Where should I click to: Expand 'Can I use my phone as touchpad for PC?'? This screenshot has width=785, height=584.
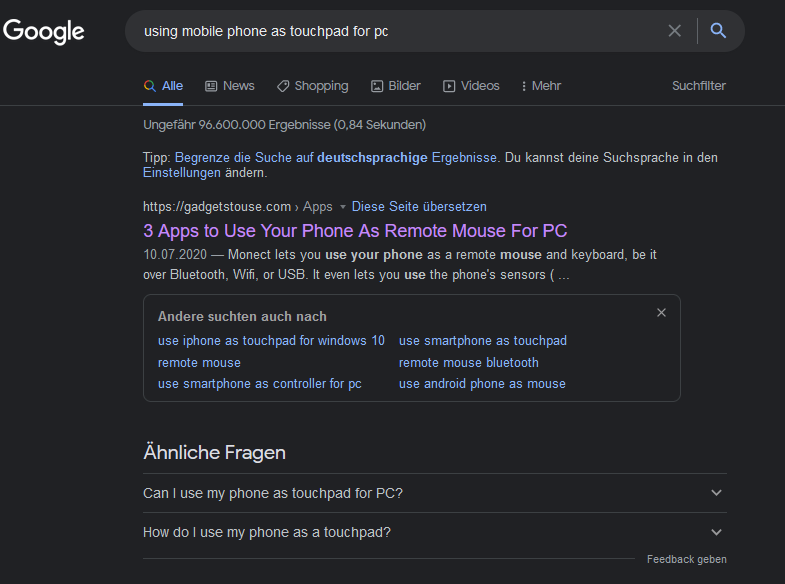[435, 493]
